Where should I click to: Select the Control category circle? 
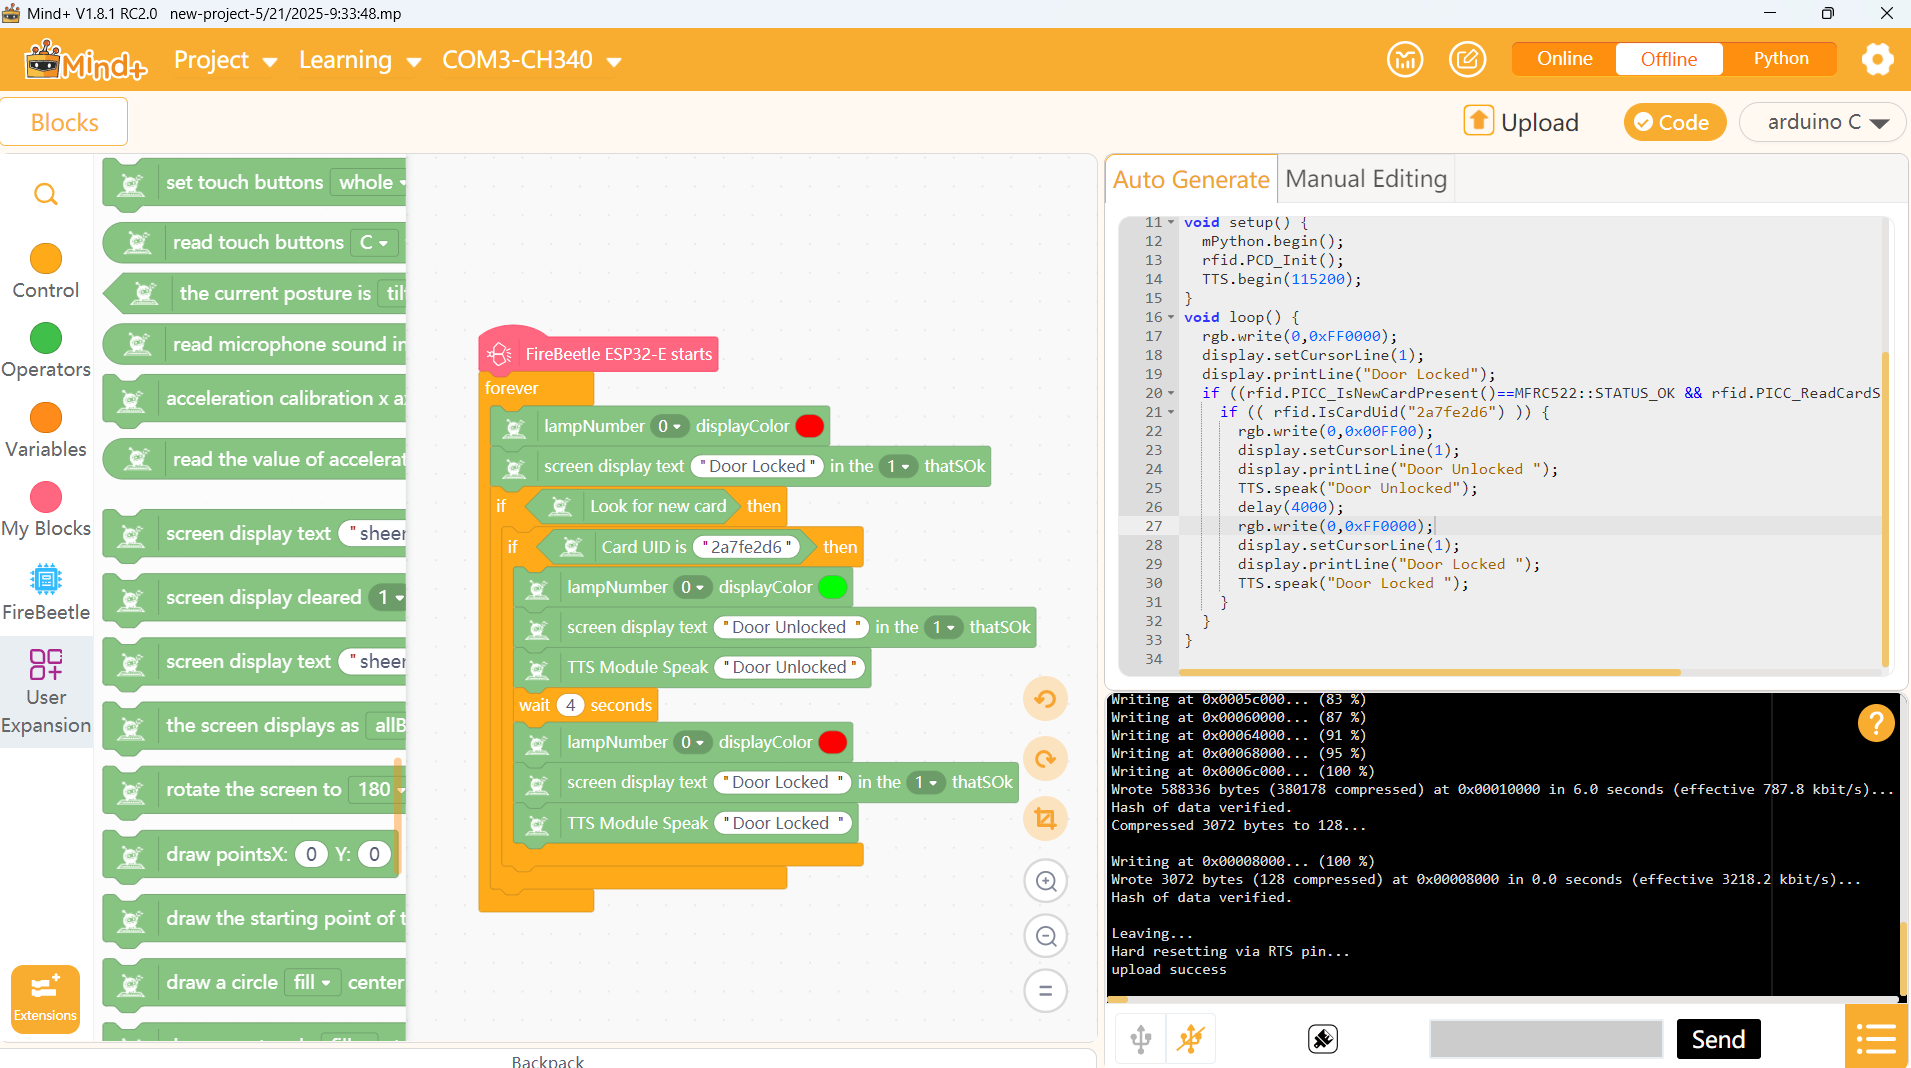point(46,258)
